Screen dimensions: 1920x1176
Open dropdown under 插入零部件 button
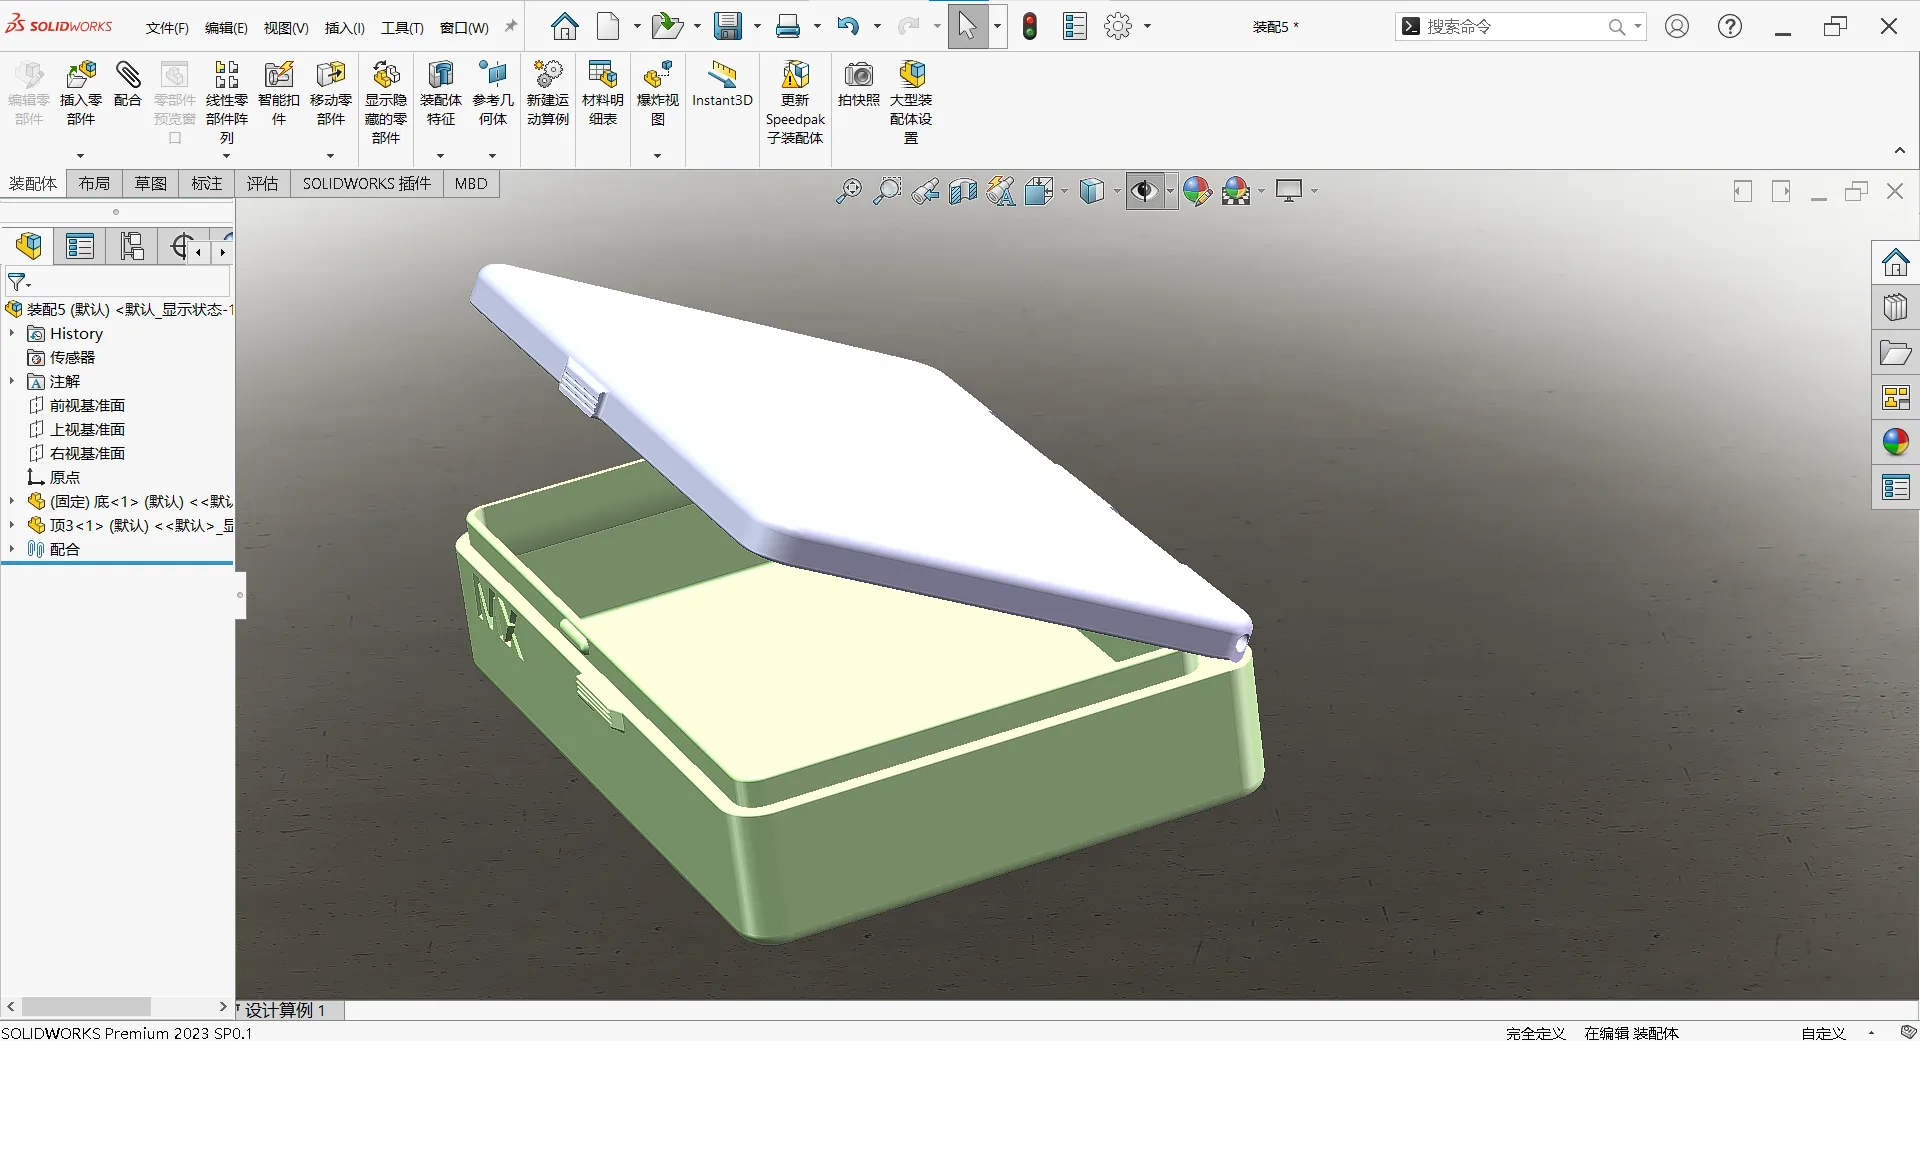tap(80, 155)
